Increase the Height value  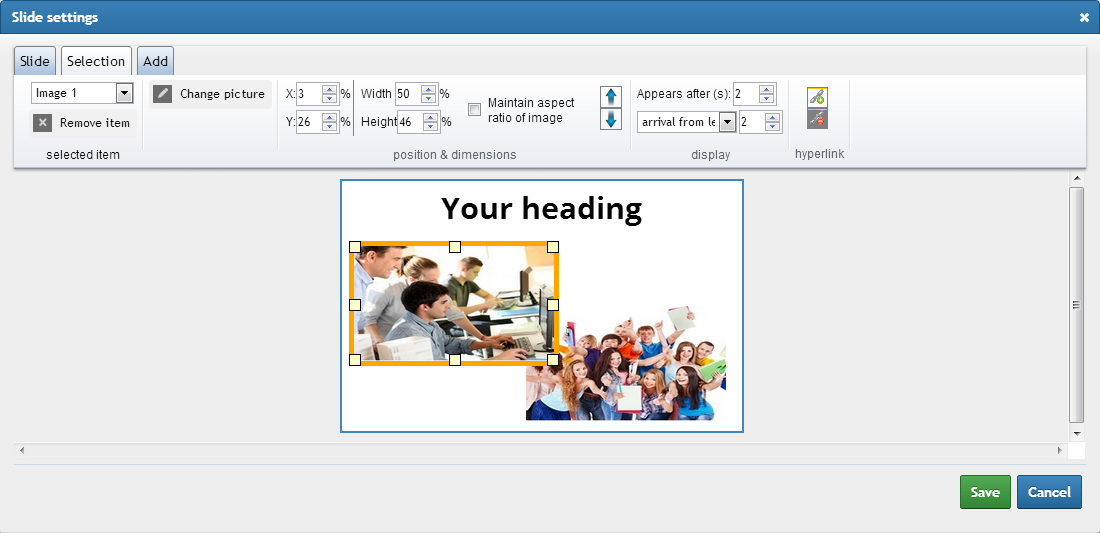click(431, 118)
